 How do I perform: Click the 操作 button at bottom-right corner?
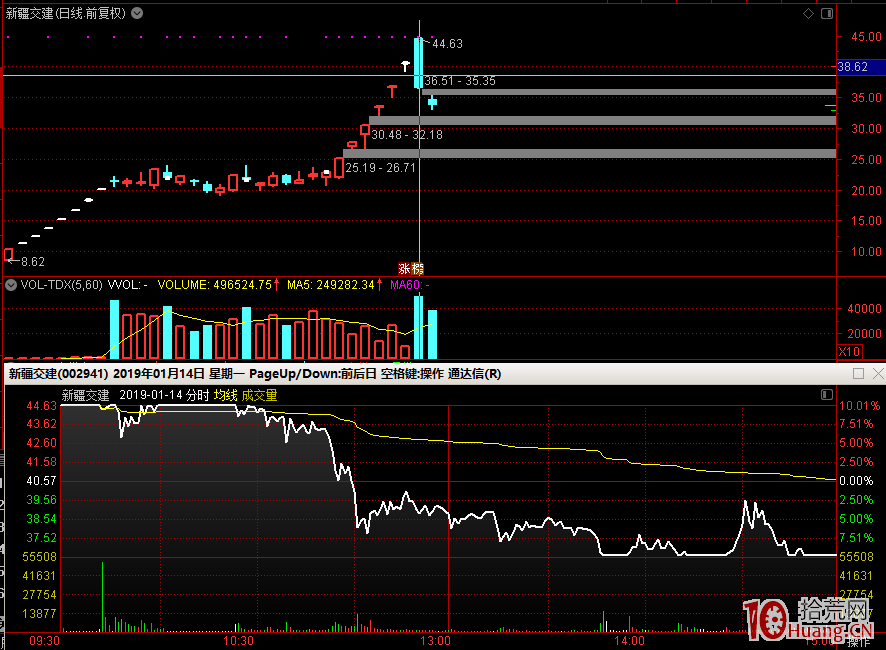[x=859, y=642]
